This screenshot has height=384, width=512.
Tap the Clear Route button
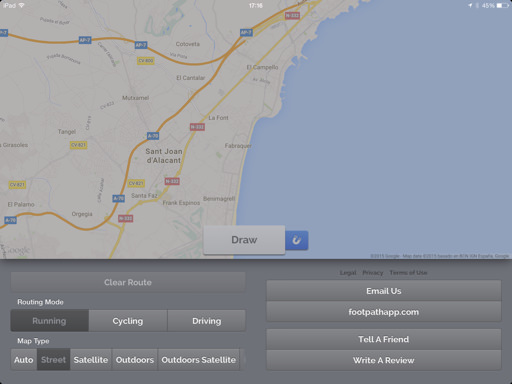coord(128,282)
